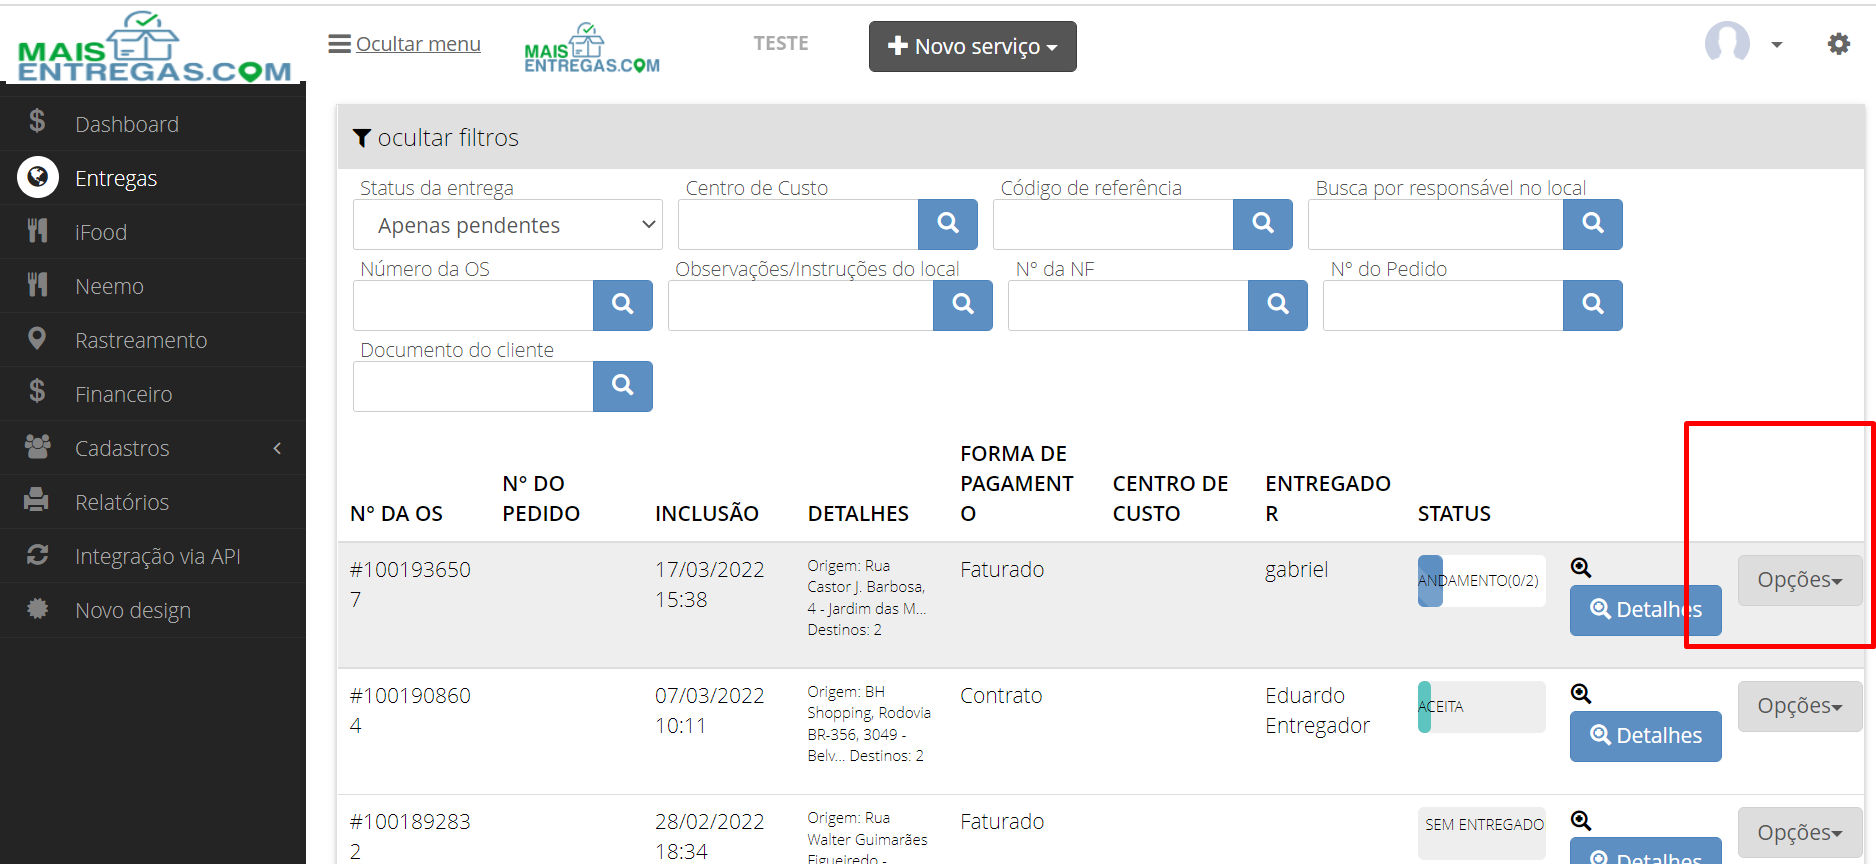
Task: Focus the Número da OS input field
Action: 473,306
